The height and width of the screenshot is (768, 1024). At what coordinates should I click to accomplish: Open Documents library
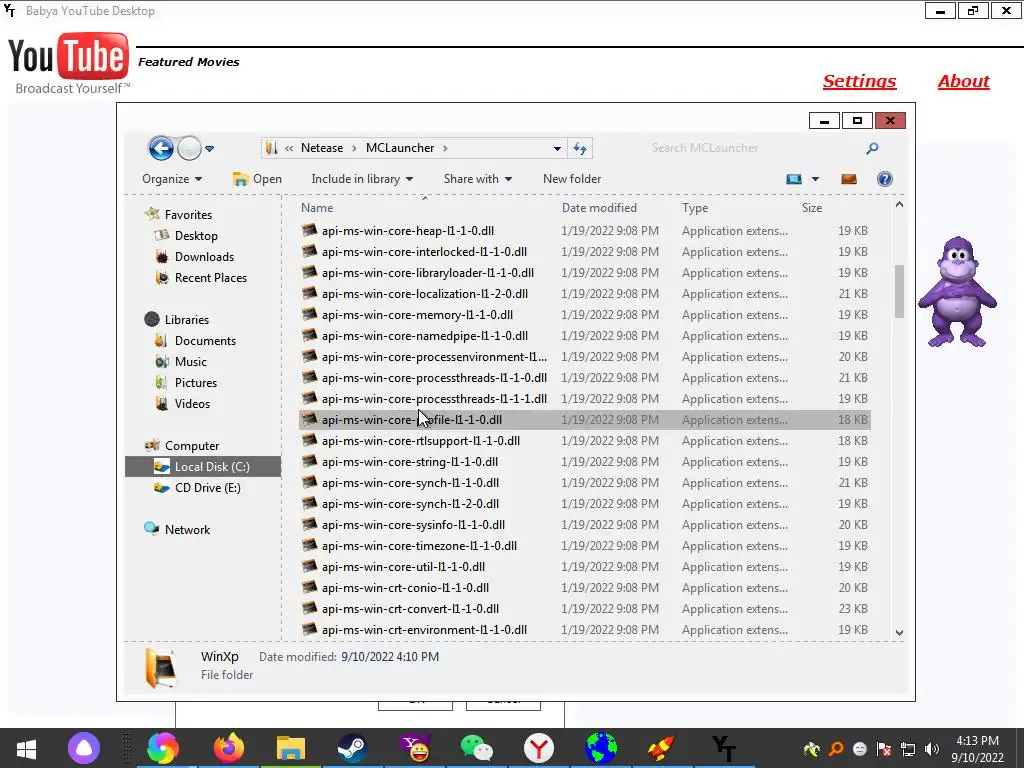(205, 341)
